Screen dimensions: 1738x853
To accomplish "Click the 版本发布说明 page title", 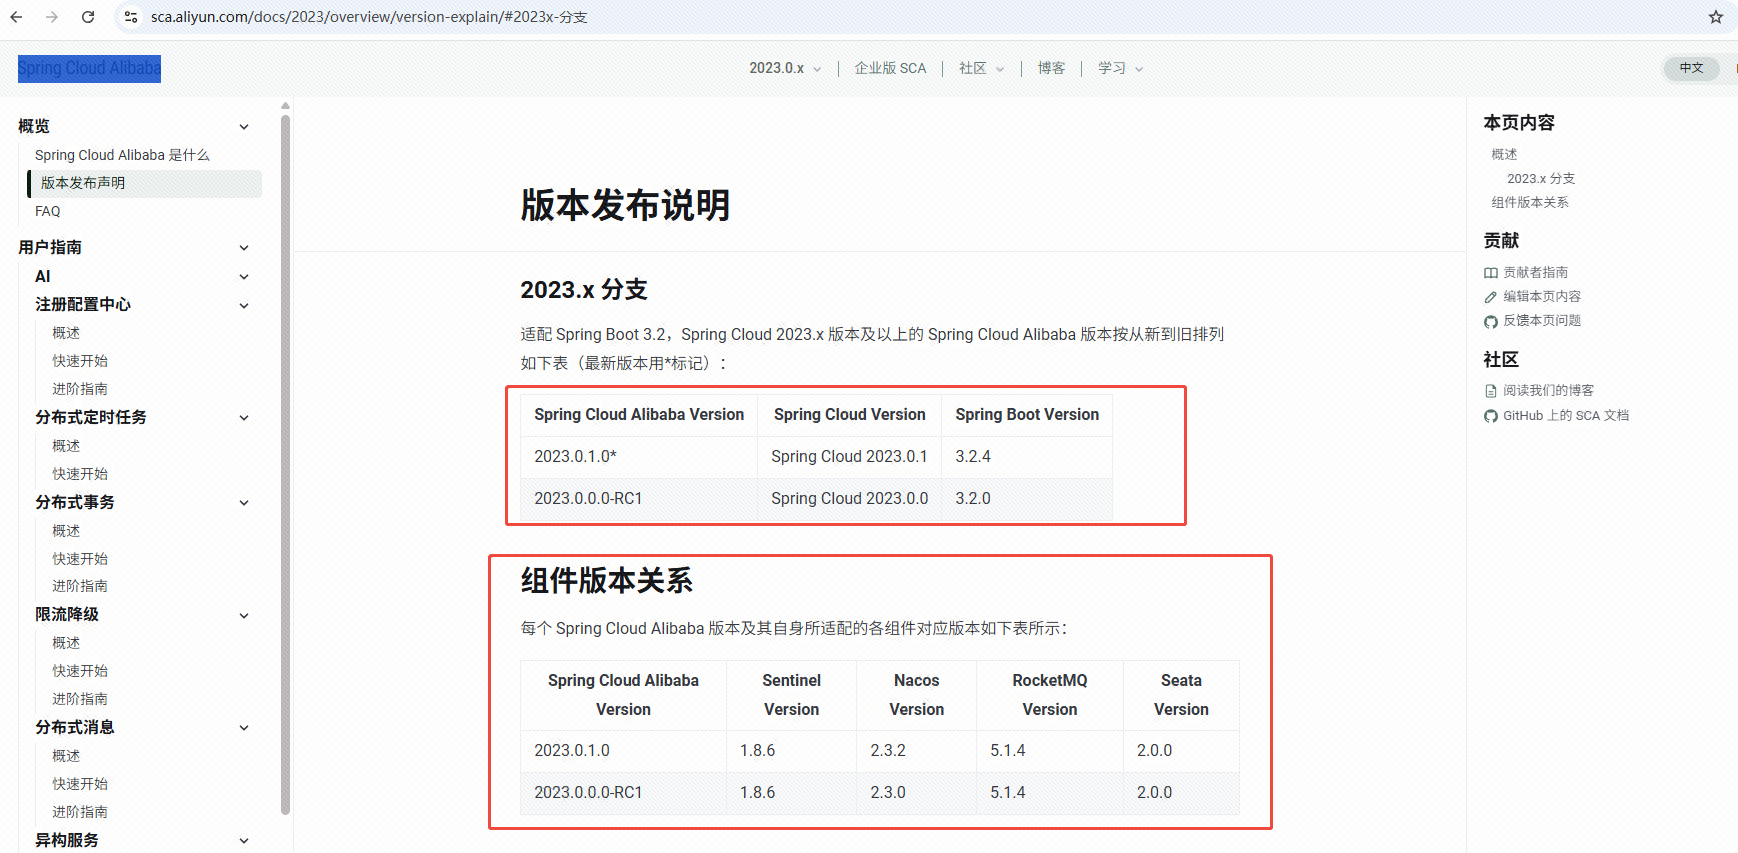I will point(625,205).
